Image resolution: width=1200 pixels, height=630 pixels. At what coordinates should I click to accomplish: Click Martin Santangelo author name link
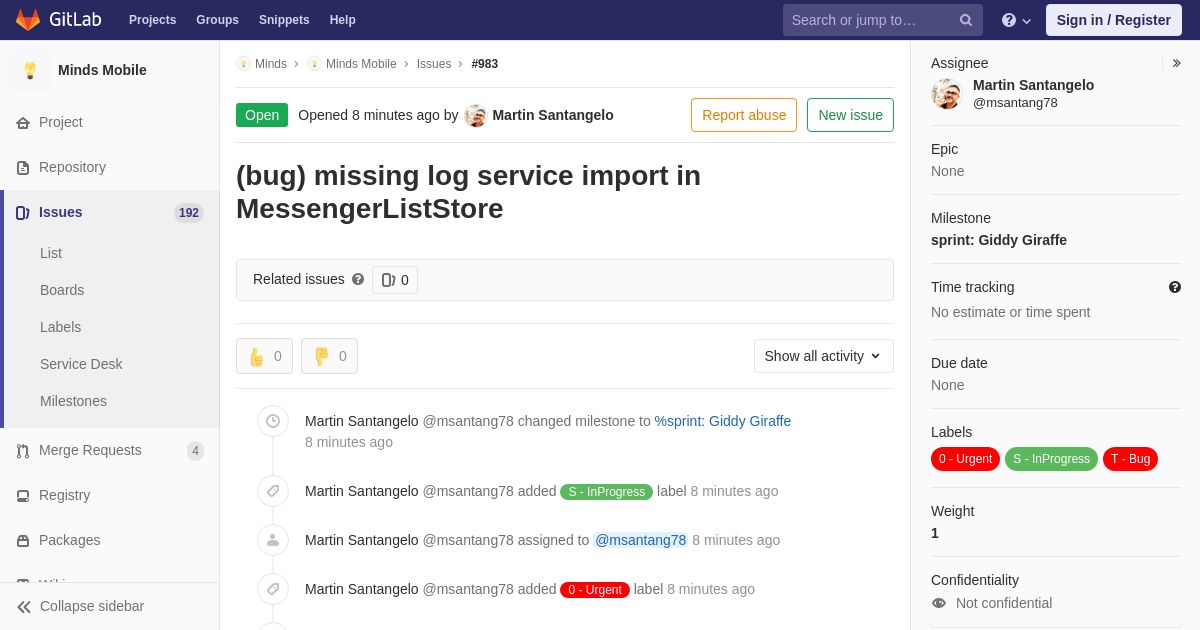[x=553, y=115]
